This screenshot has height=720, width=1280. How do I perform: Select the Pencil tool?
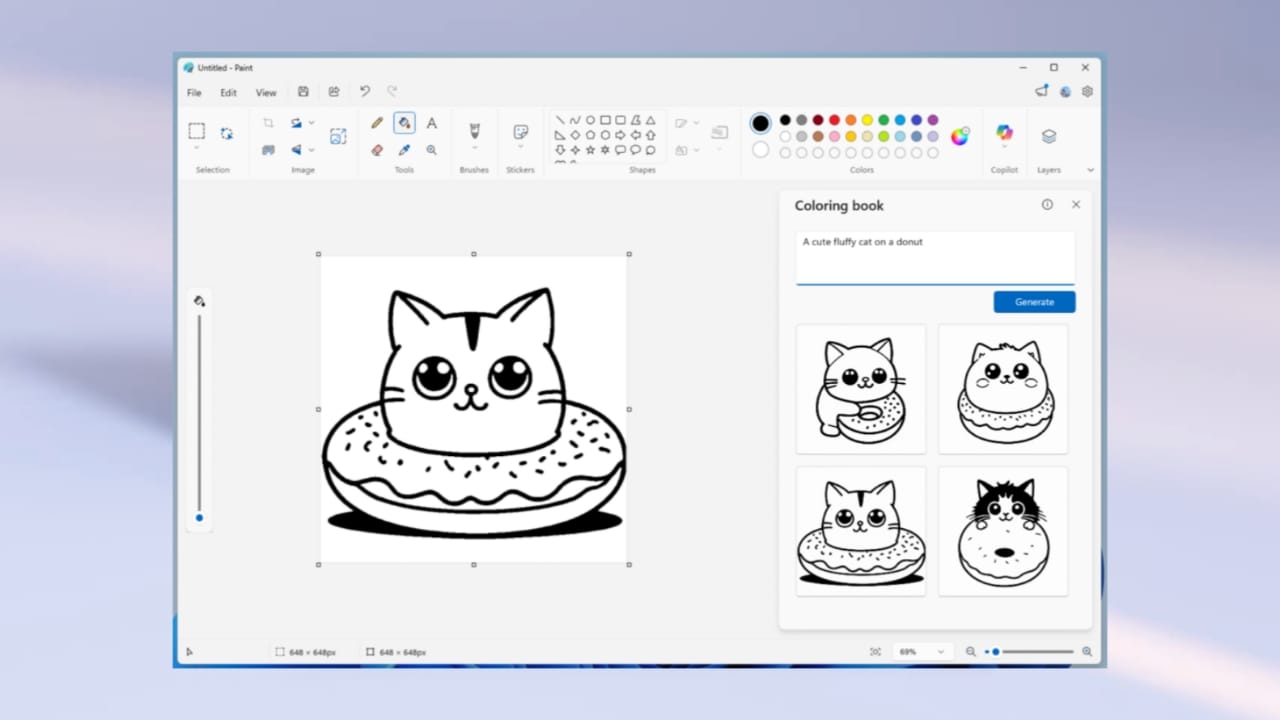click(x=377, y=124)
